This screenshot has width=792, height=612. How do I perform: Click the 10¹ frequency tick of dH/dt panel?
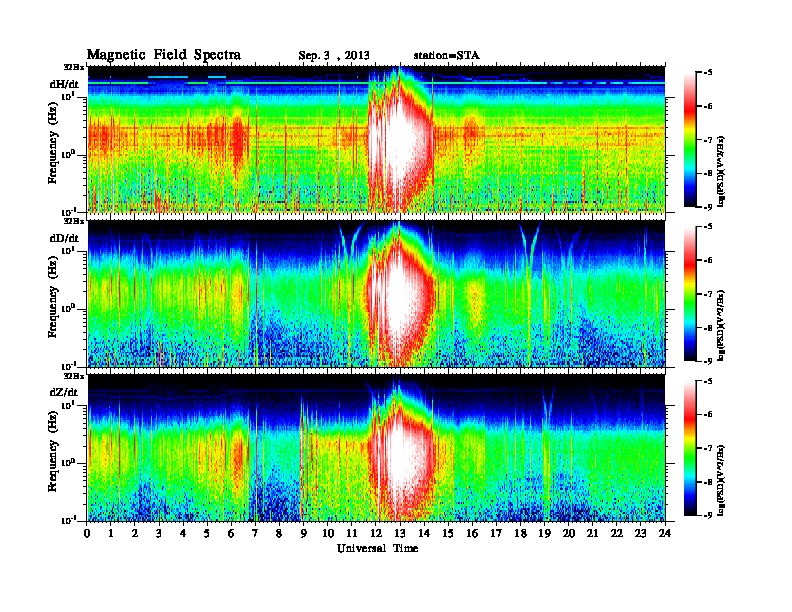(x=68, y=96)
